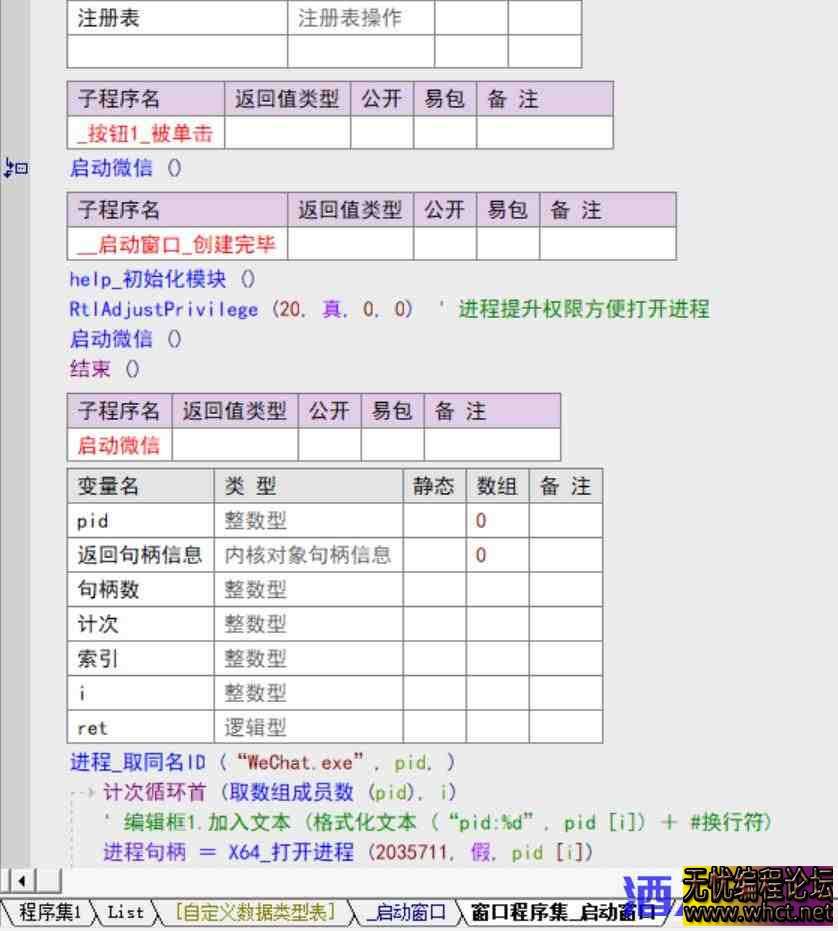
Task: Click the loop flow arrow before 计次循环首
Action: (x=83, y=792)
